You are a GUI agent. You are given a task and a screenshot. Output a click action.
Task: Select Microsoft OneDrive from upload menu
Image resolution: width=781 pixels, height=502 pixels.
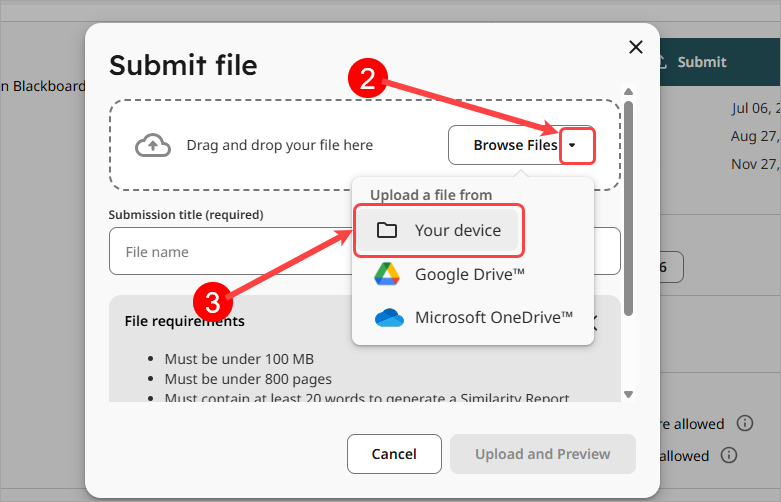473,317
